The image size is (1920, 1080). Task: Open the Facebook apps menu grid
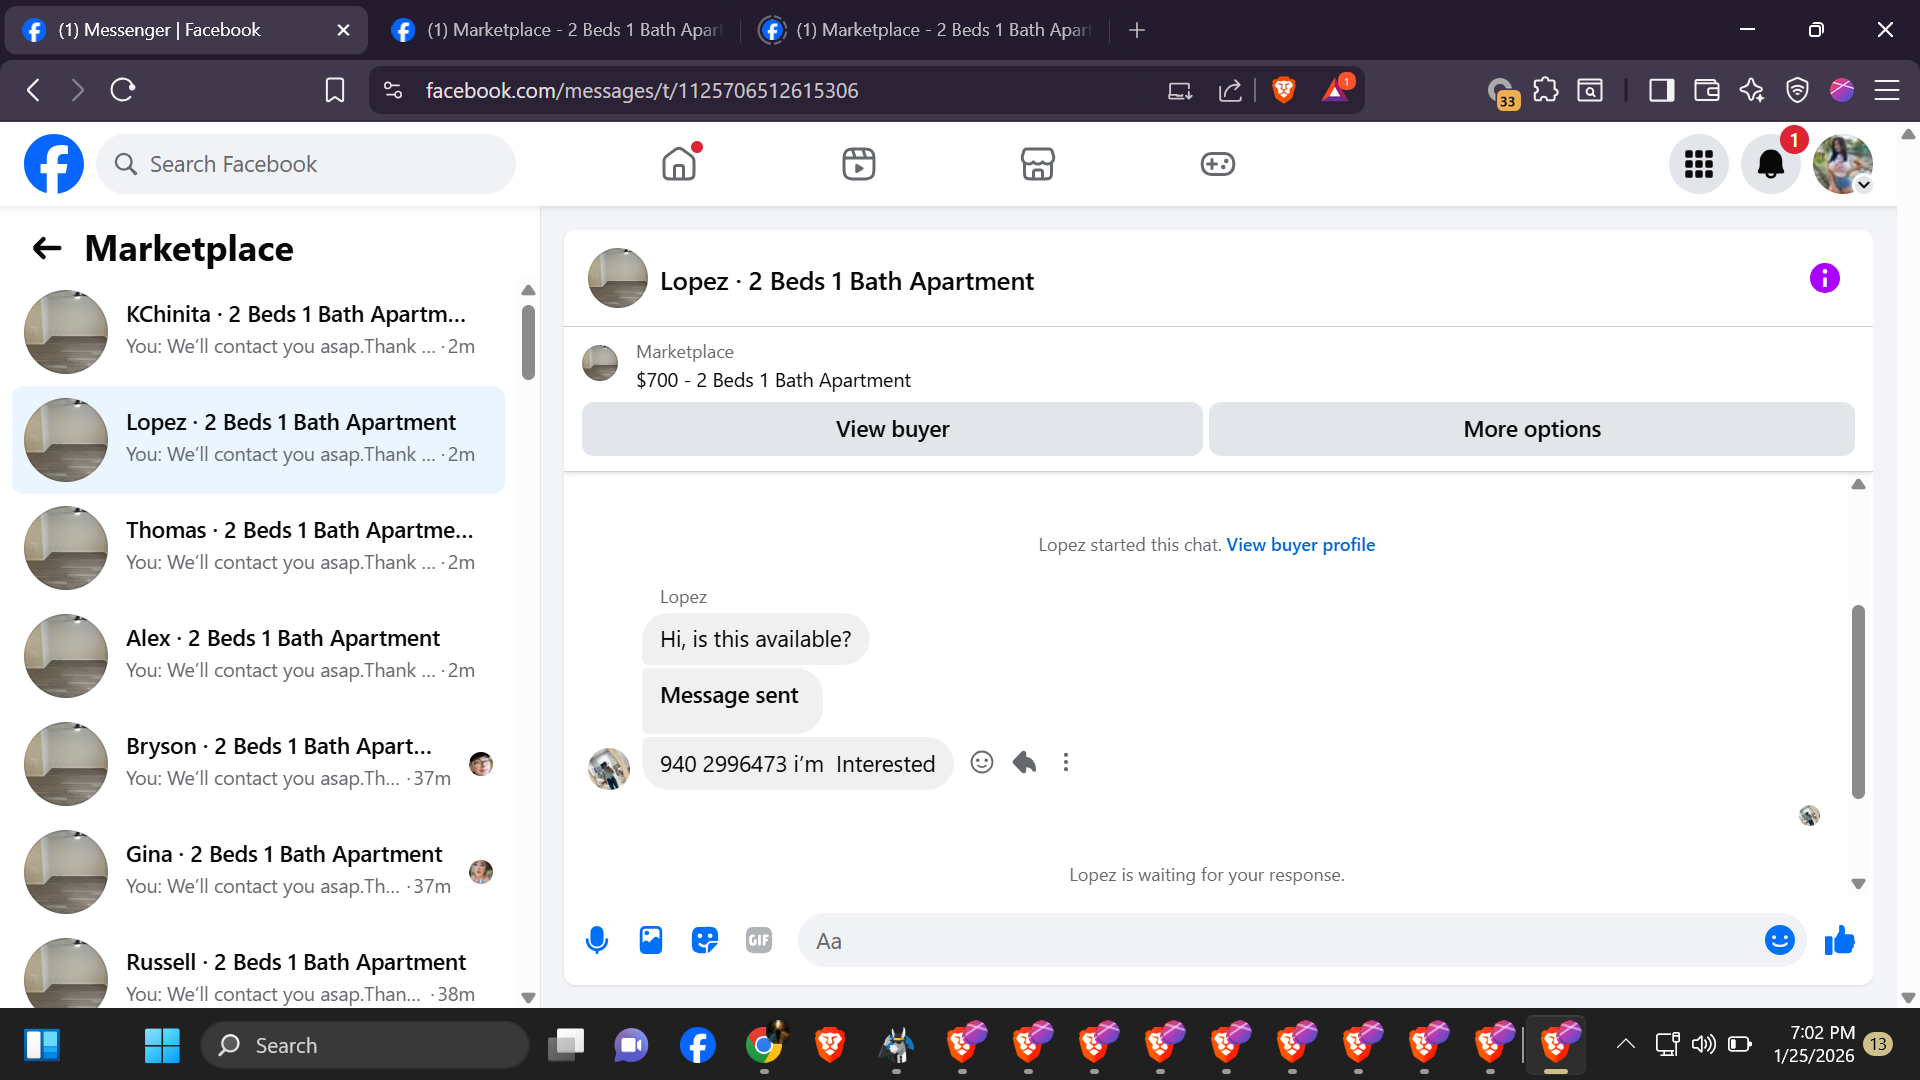coord(1699,164)
